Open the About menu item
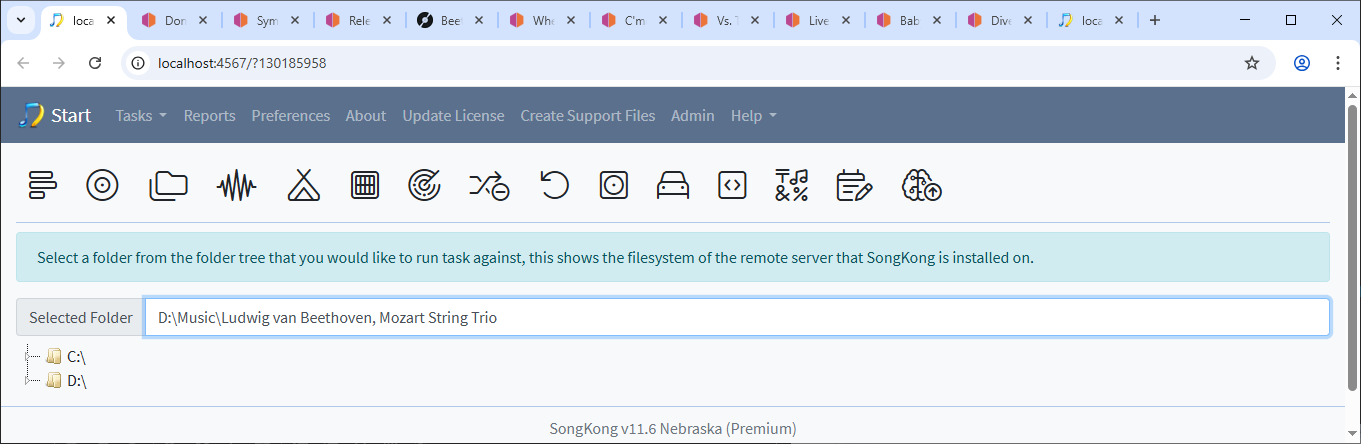Image resolution: width=1361 pixels, height=444 pixels. coord(366,115)
